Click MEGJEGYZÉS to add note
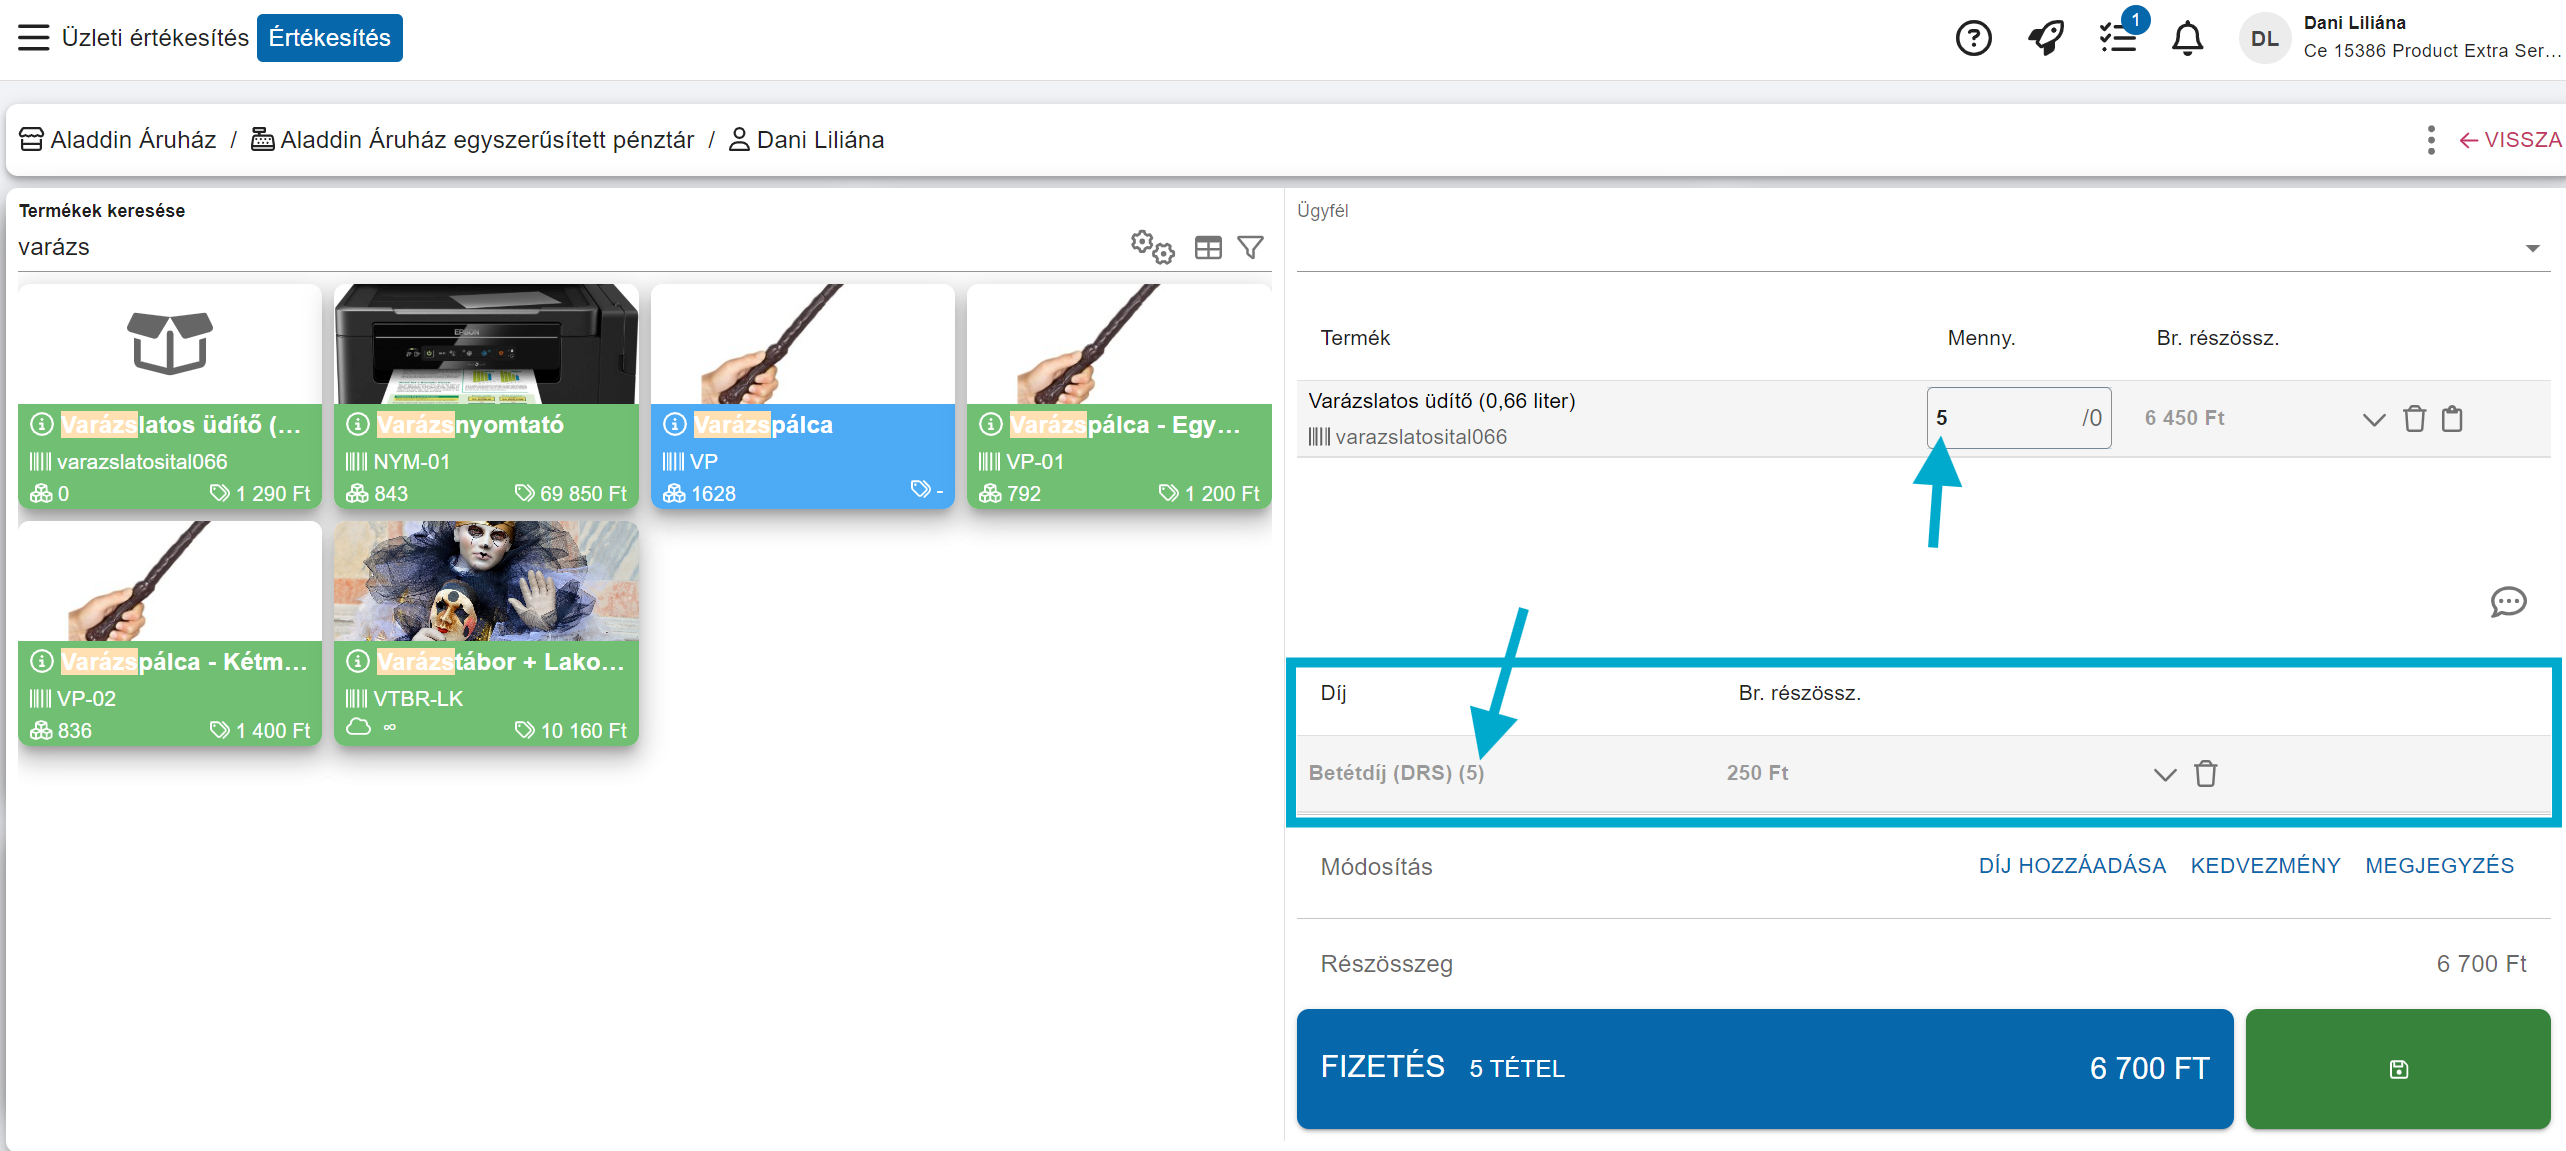This screenshot has height=1151, width=2566. (x=2439, y=866)
